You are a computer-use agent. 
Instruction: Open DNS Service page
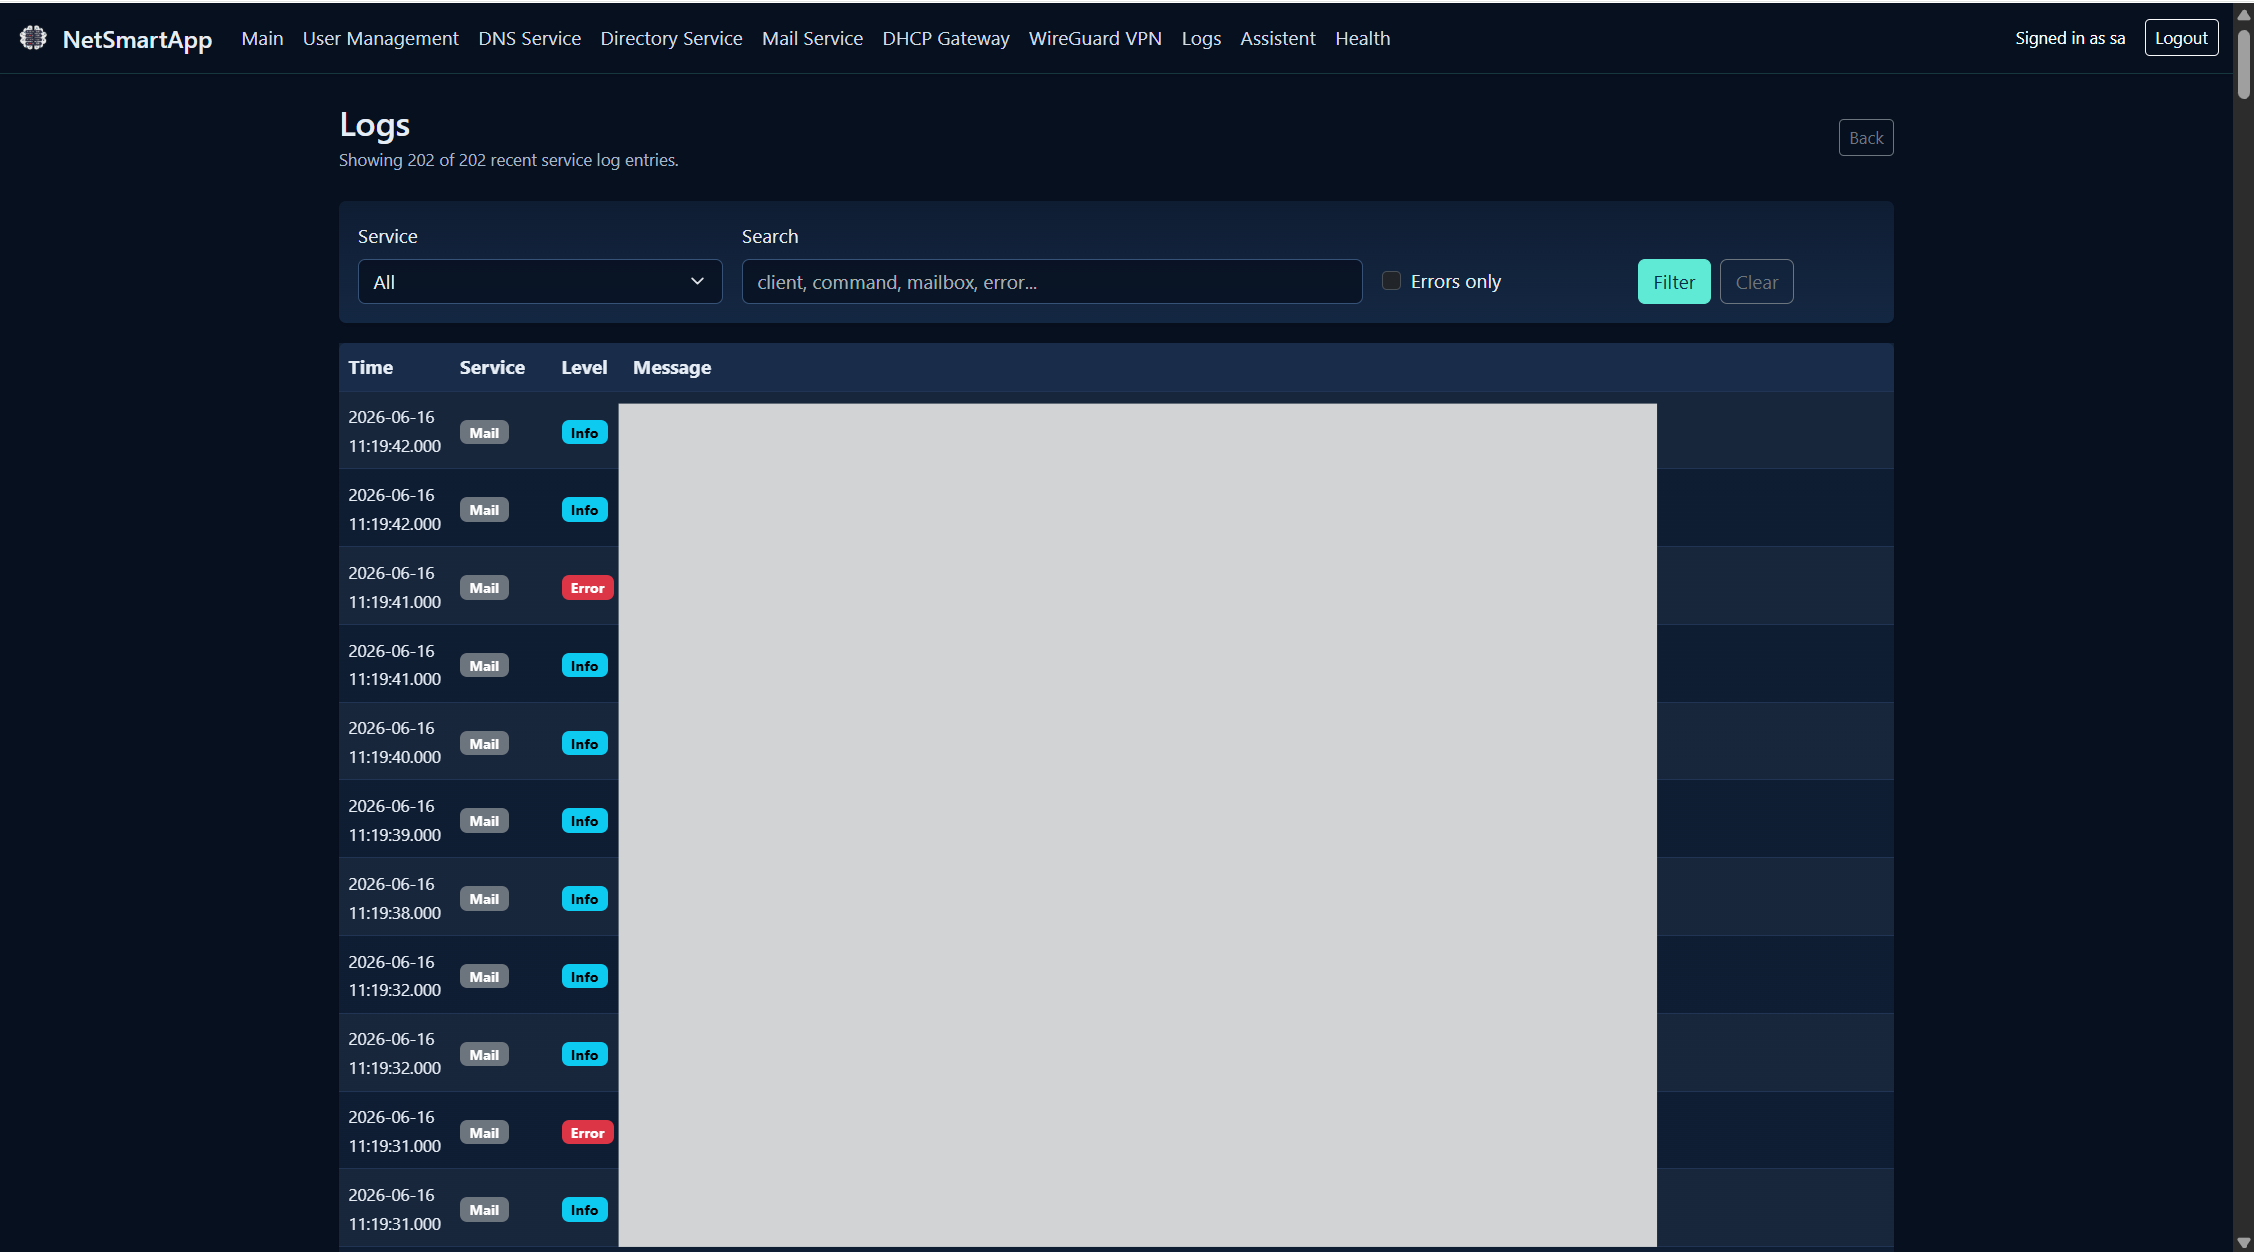529,38
